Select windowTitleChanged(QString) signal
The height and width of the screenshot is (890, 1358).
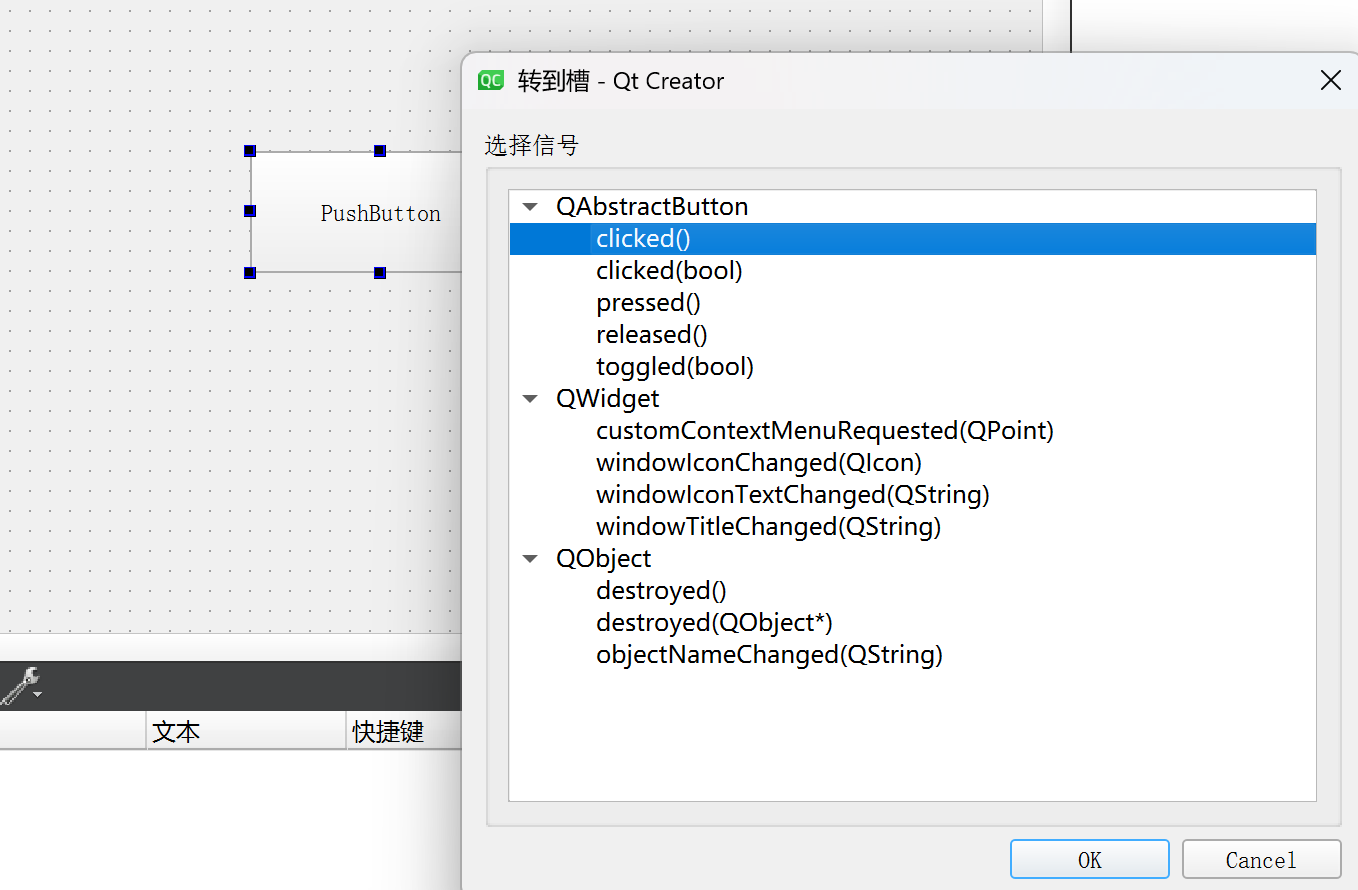tap(769, 527)
